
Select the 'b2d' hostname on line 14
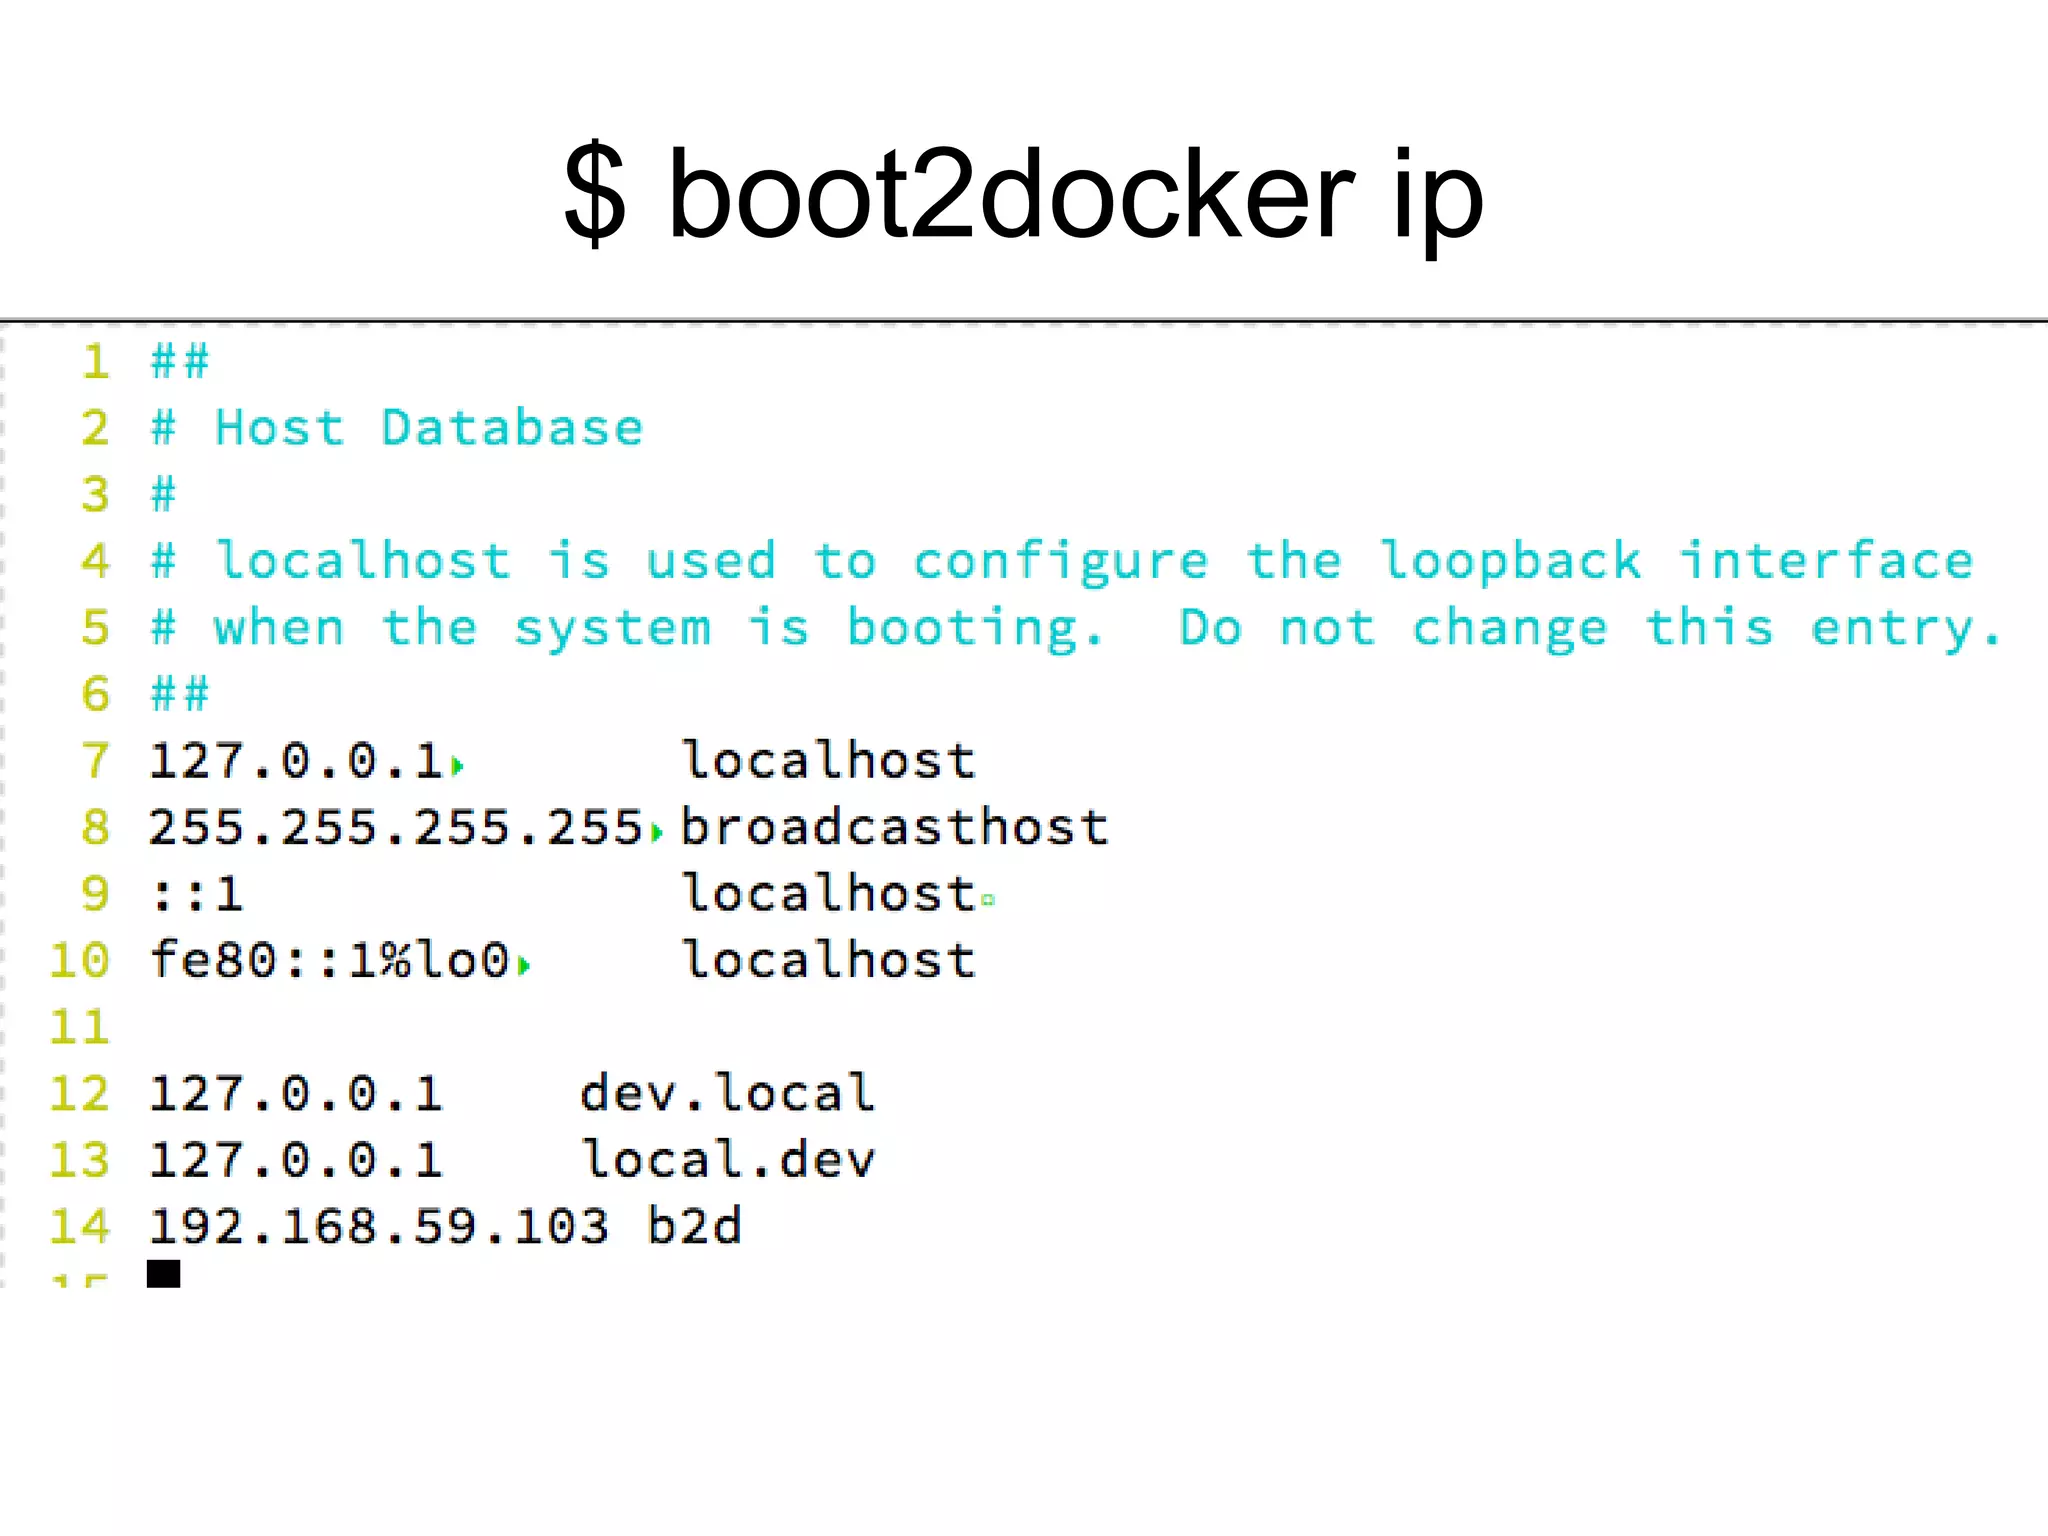[x=695, y=1226]
